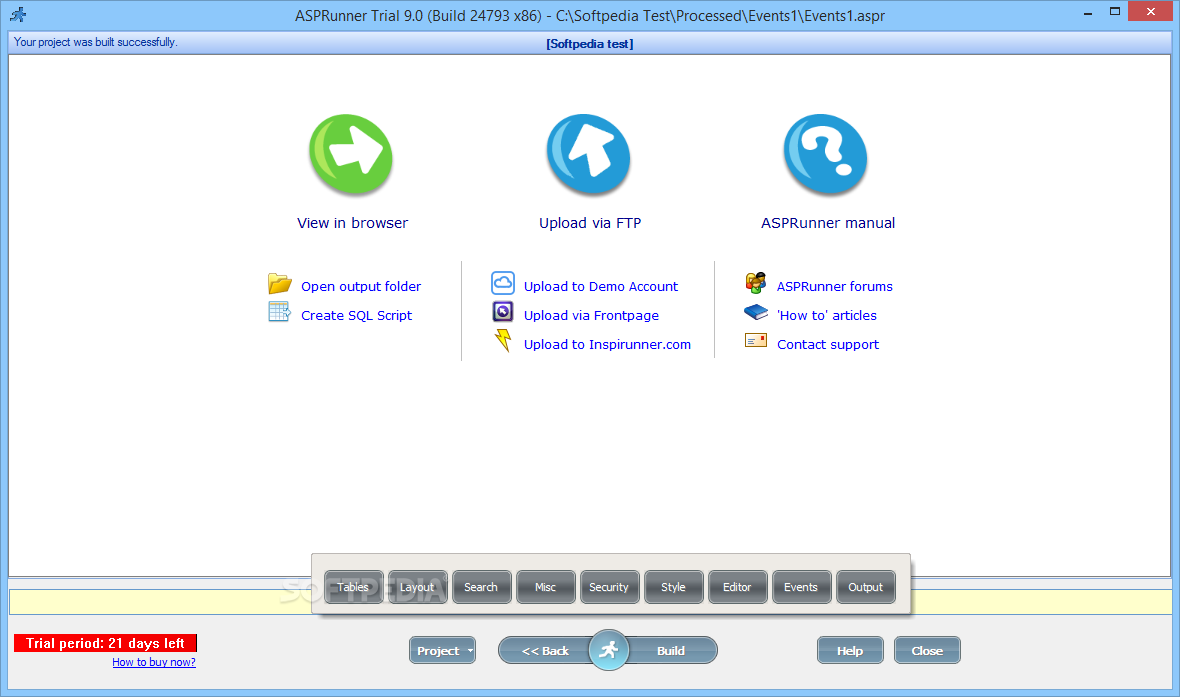Visit the ASPRunner forums link
The height and width of the screenshot is (697, 1180).
point(835,286)
